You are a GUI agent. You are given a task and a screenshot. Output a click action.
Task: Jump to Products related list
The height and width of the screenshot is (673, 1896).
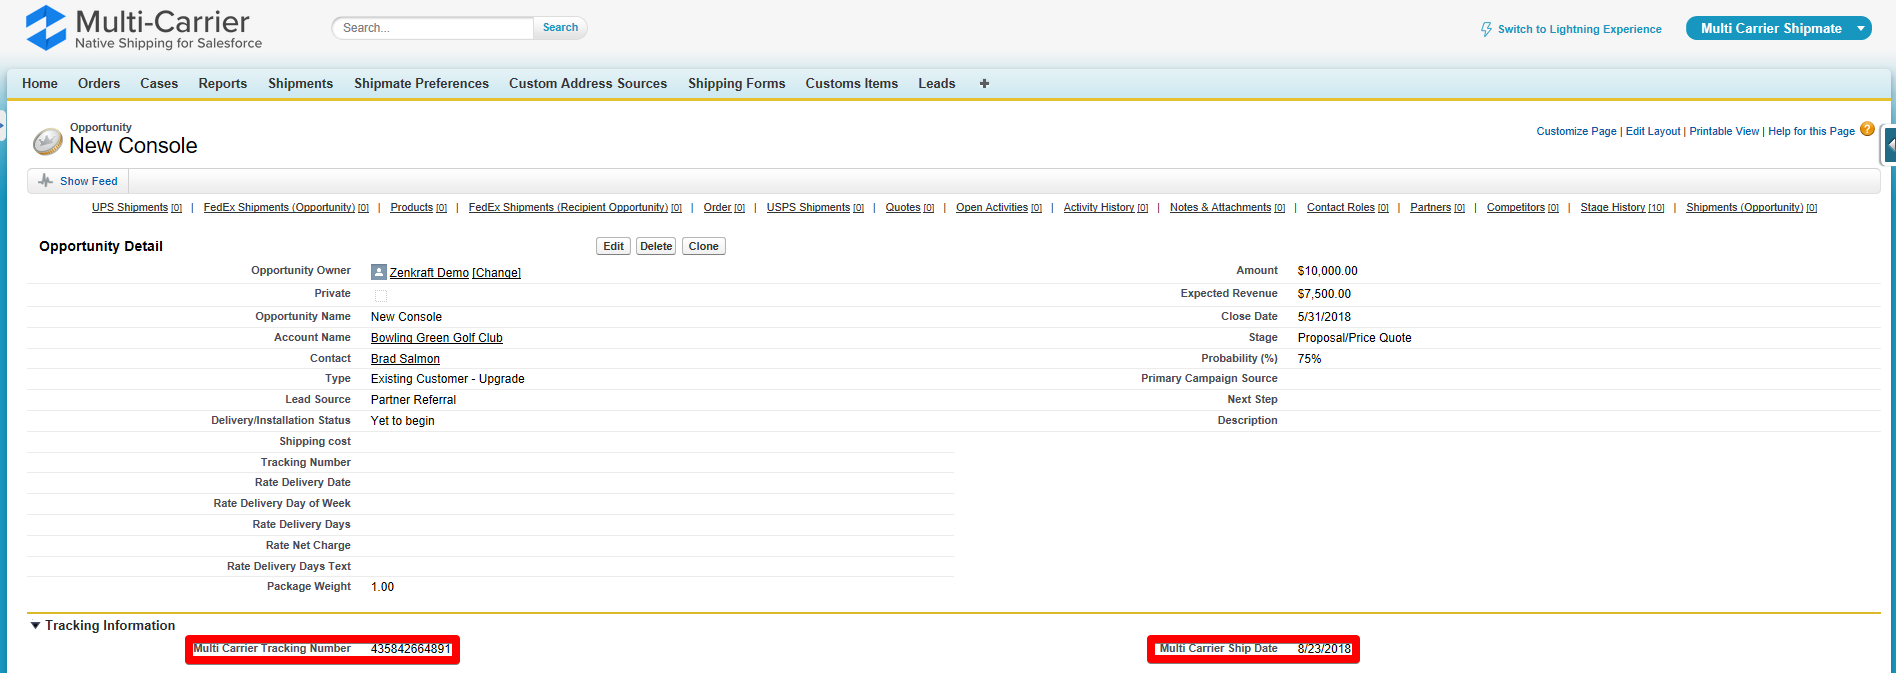[x=419, y=208]
